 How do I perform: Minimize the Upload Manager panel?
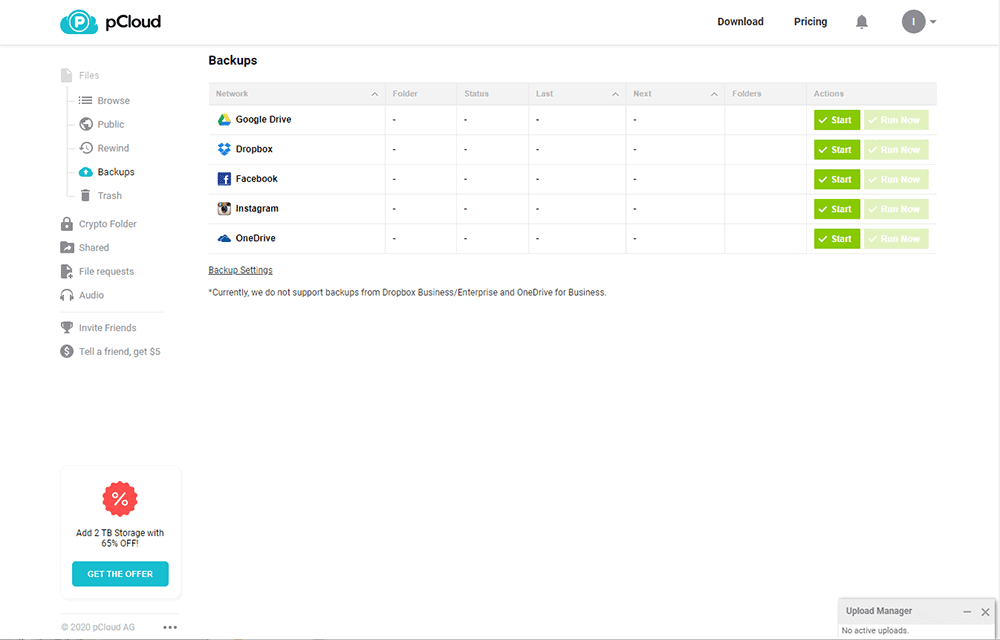[x=967, y=612]
